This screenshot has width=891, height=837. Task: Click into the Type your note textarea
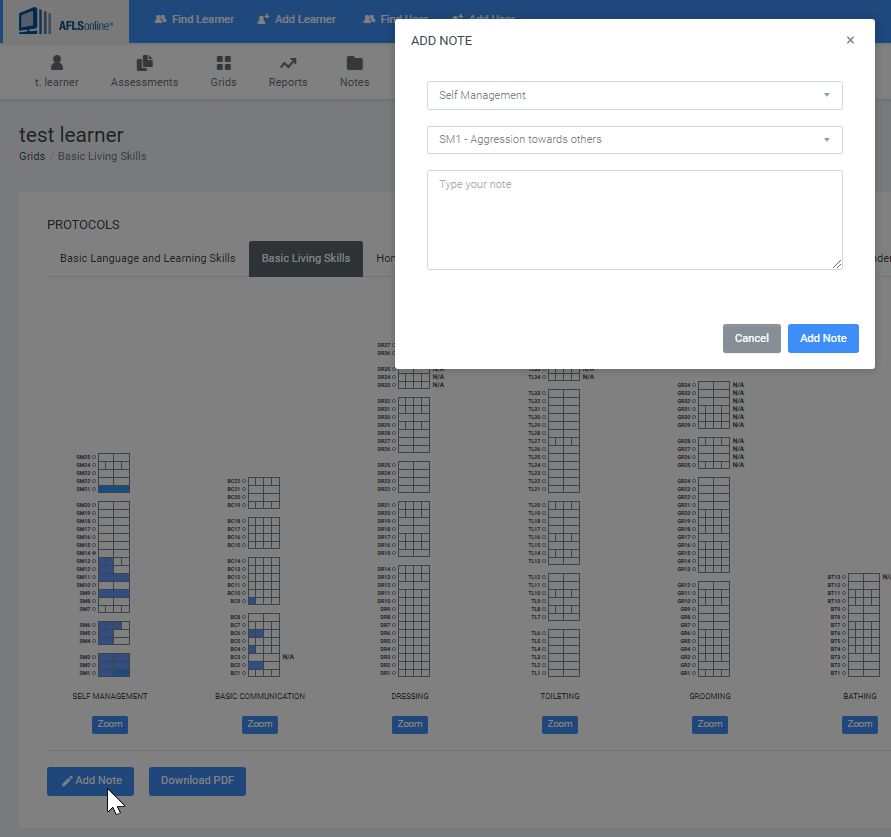(x=634, y=220)
